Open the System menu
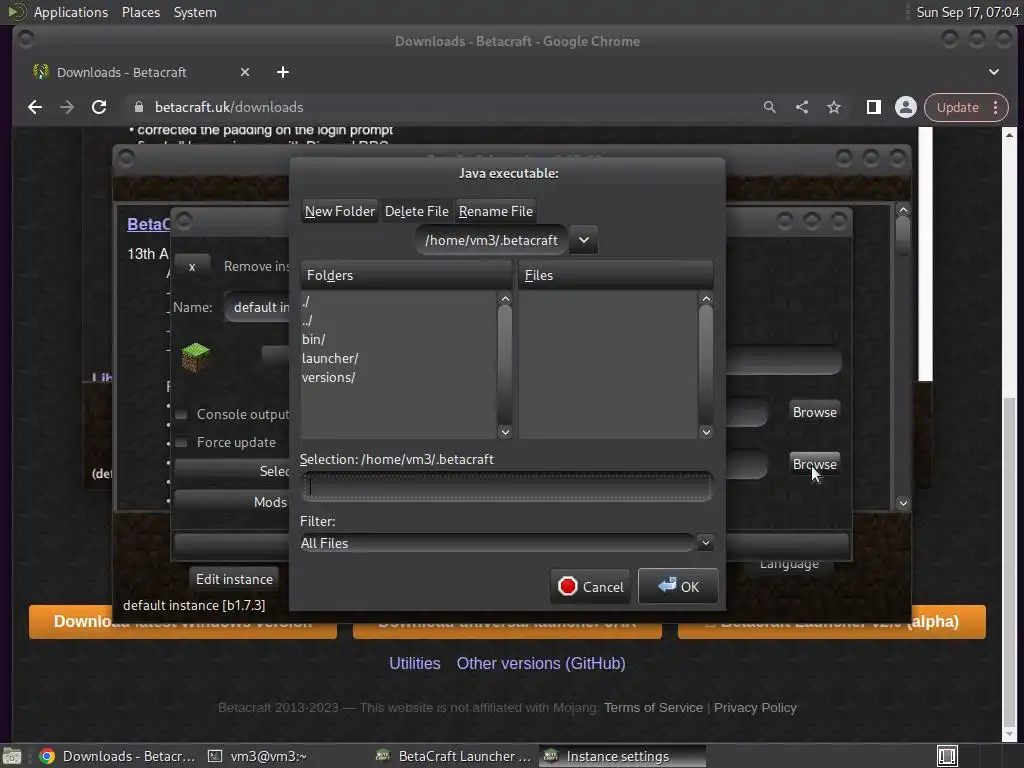 pos(195,12)
